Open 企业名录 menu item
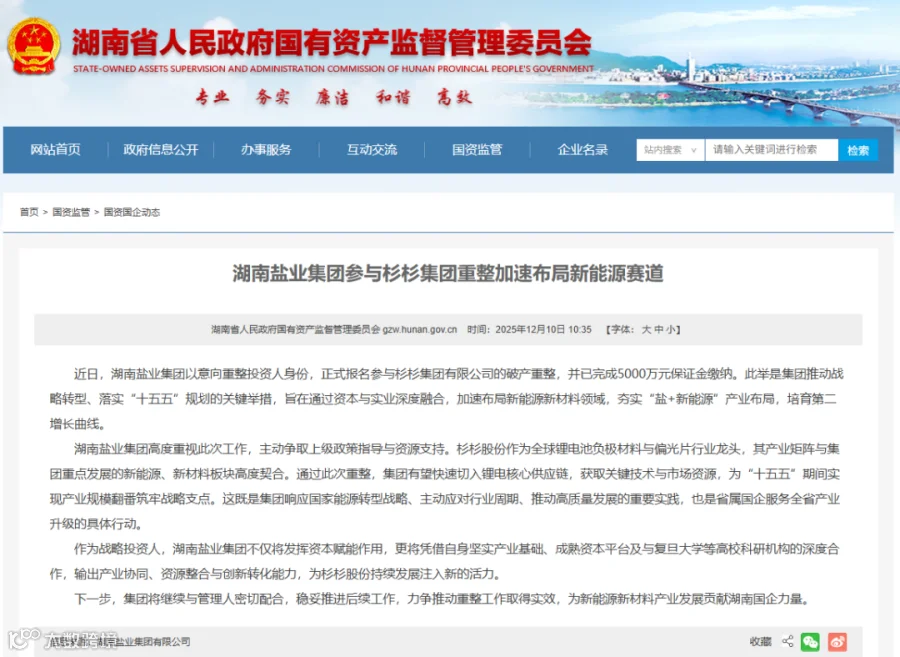 pos(583,150)
